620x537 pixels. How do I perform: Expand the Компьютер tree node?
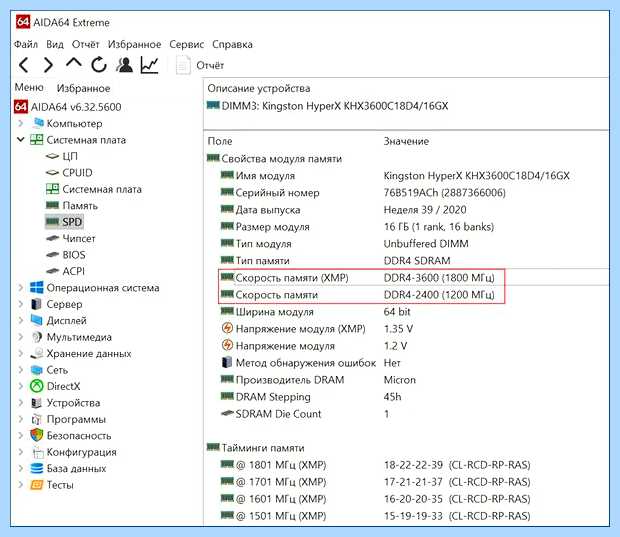tap(21, 123)
